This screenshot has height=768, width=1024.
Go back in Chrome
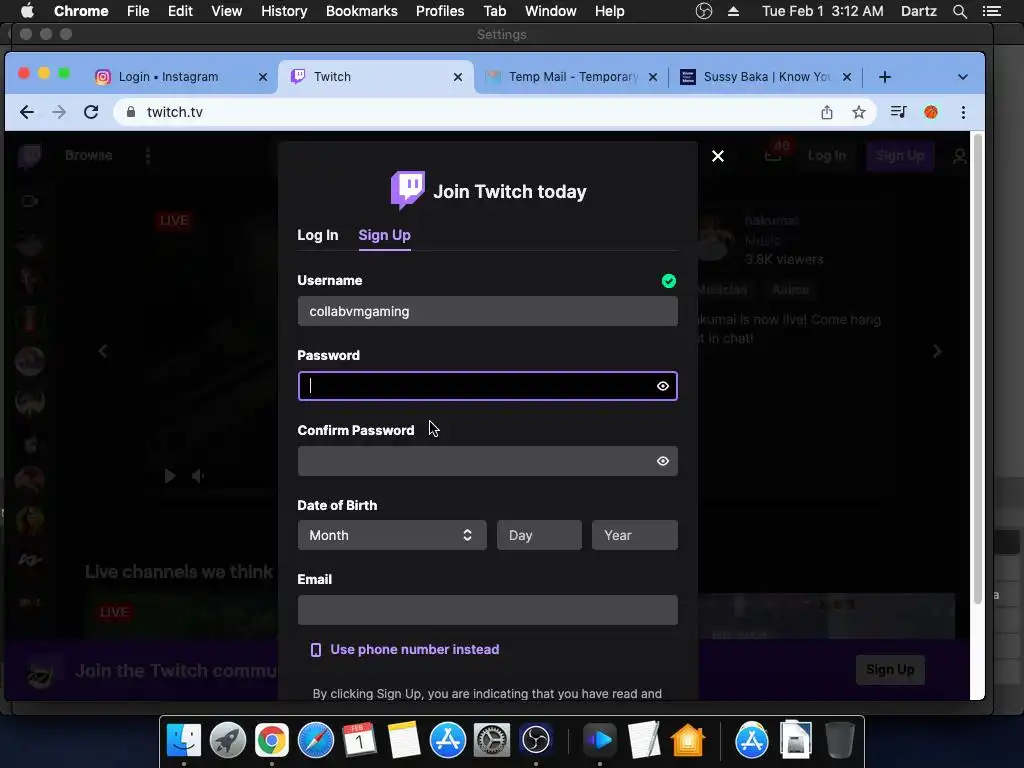pyautogui.click(x=27, y=112)
